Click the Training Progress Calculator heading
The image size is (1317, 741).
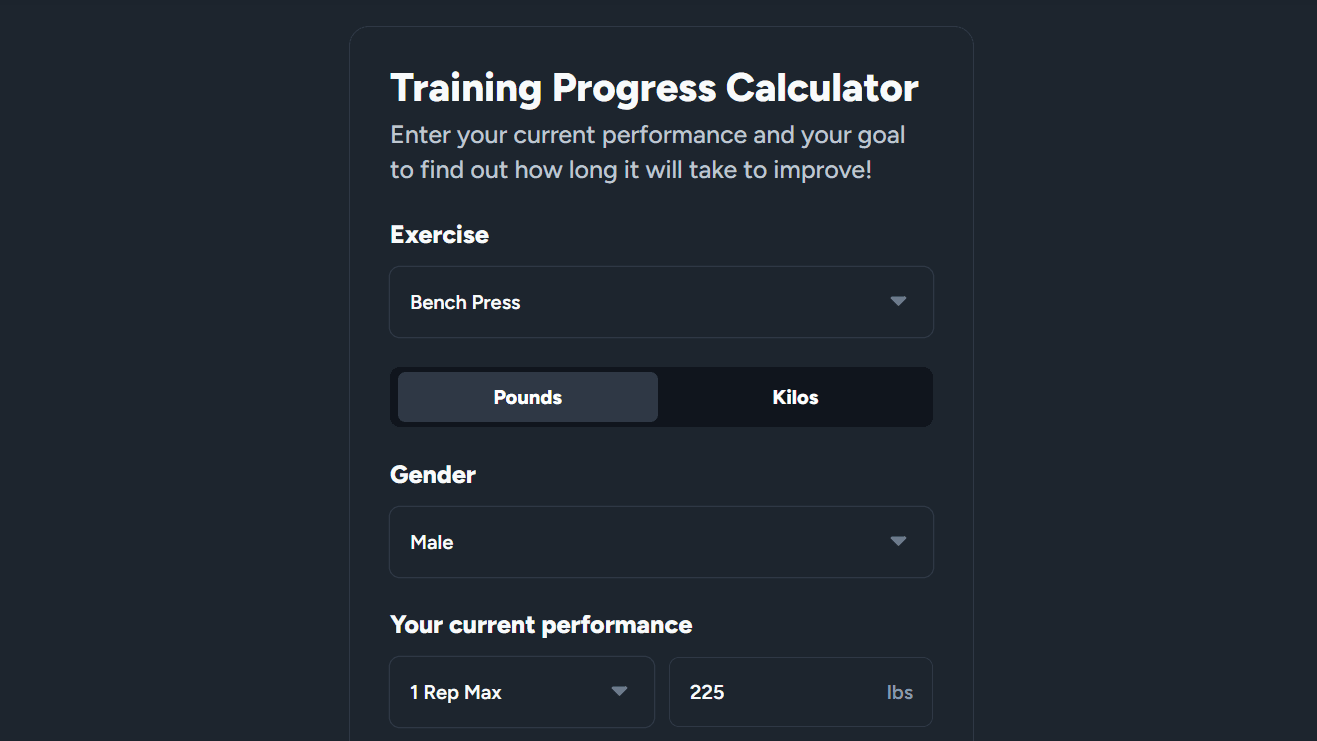[654, 87]
